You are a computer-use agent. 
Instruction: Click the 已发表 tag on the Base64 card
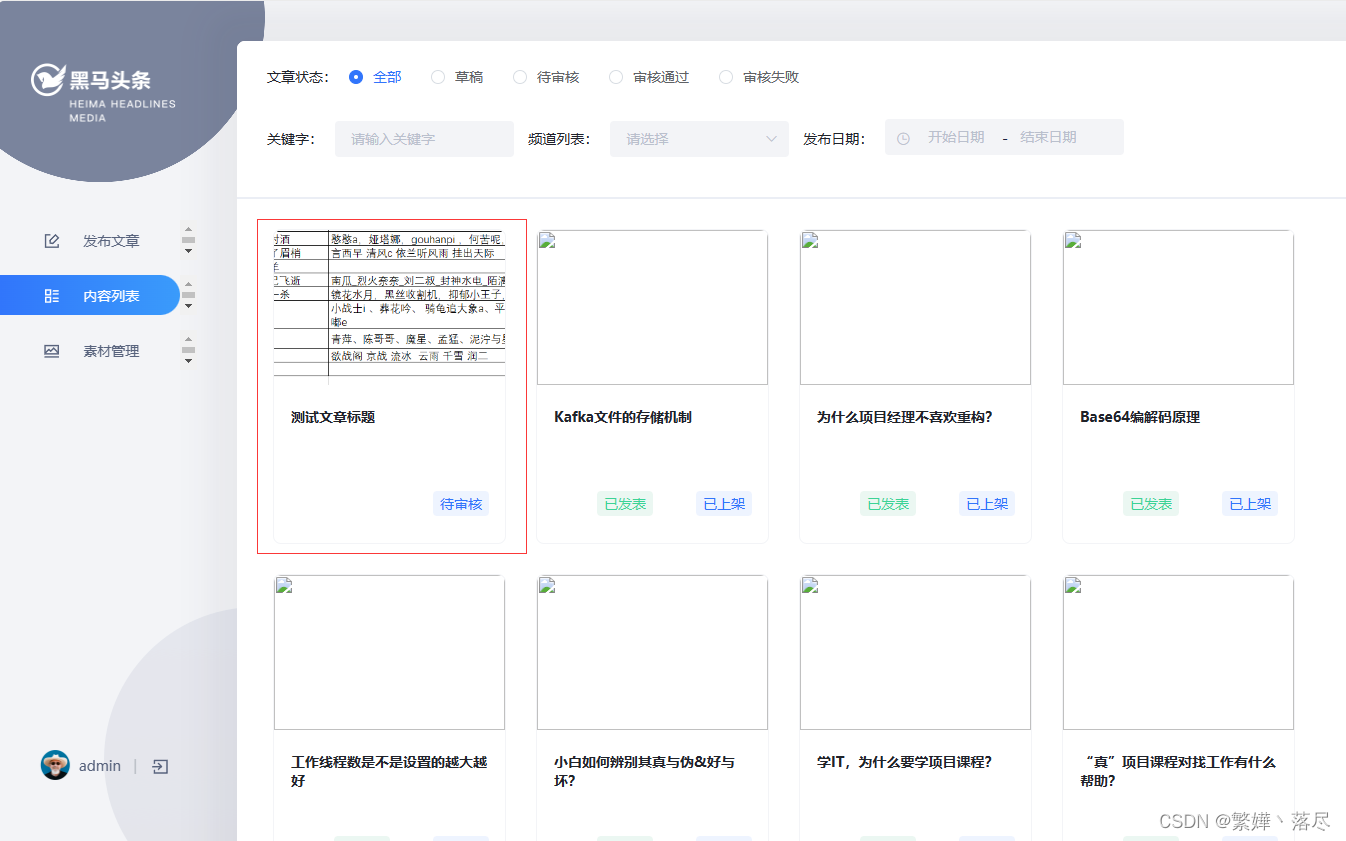[x=1151, y=504]
